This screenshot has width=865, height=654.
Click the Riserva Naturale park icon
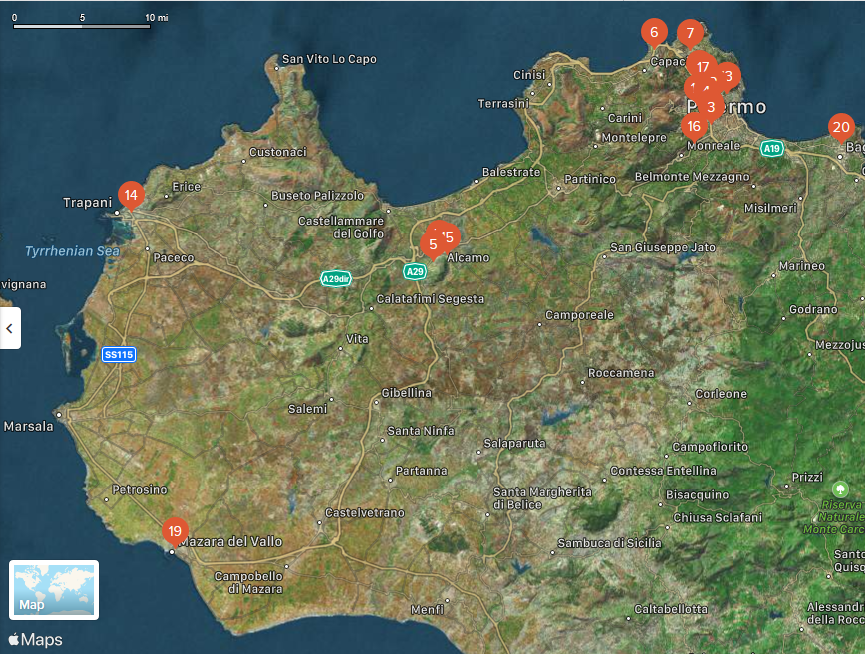coord(840,489)
